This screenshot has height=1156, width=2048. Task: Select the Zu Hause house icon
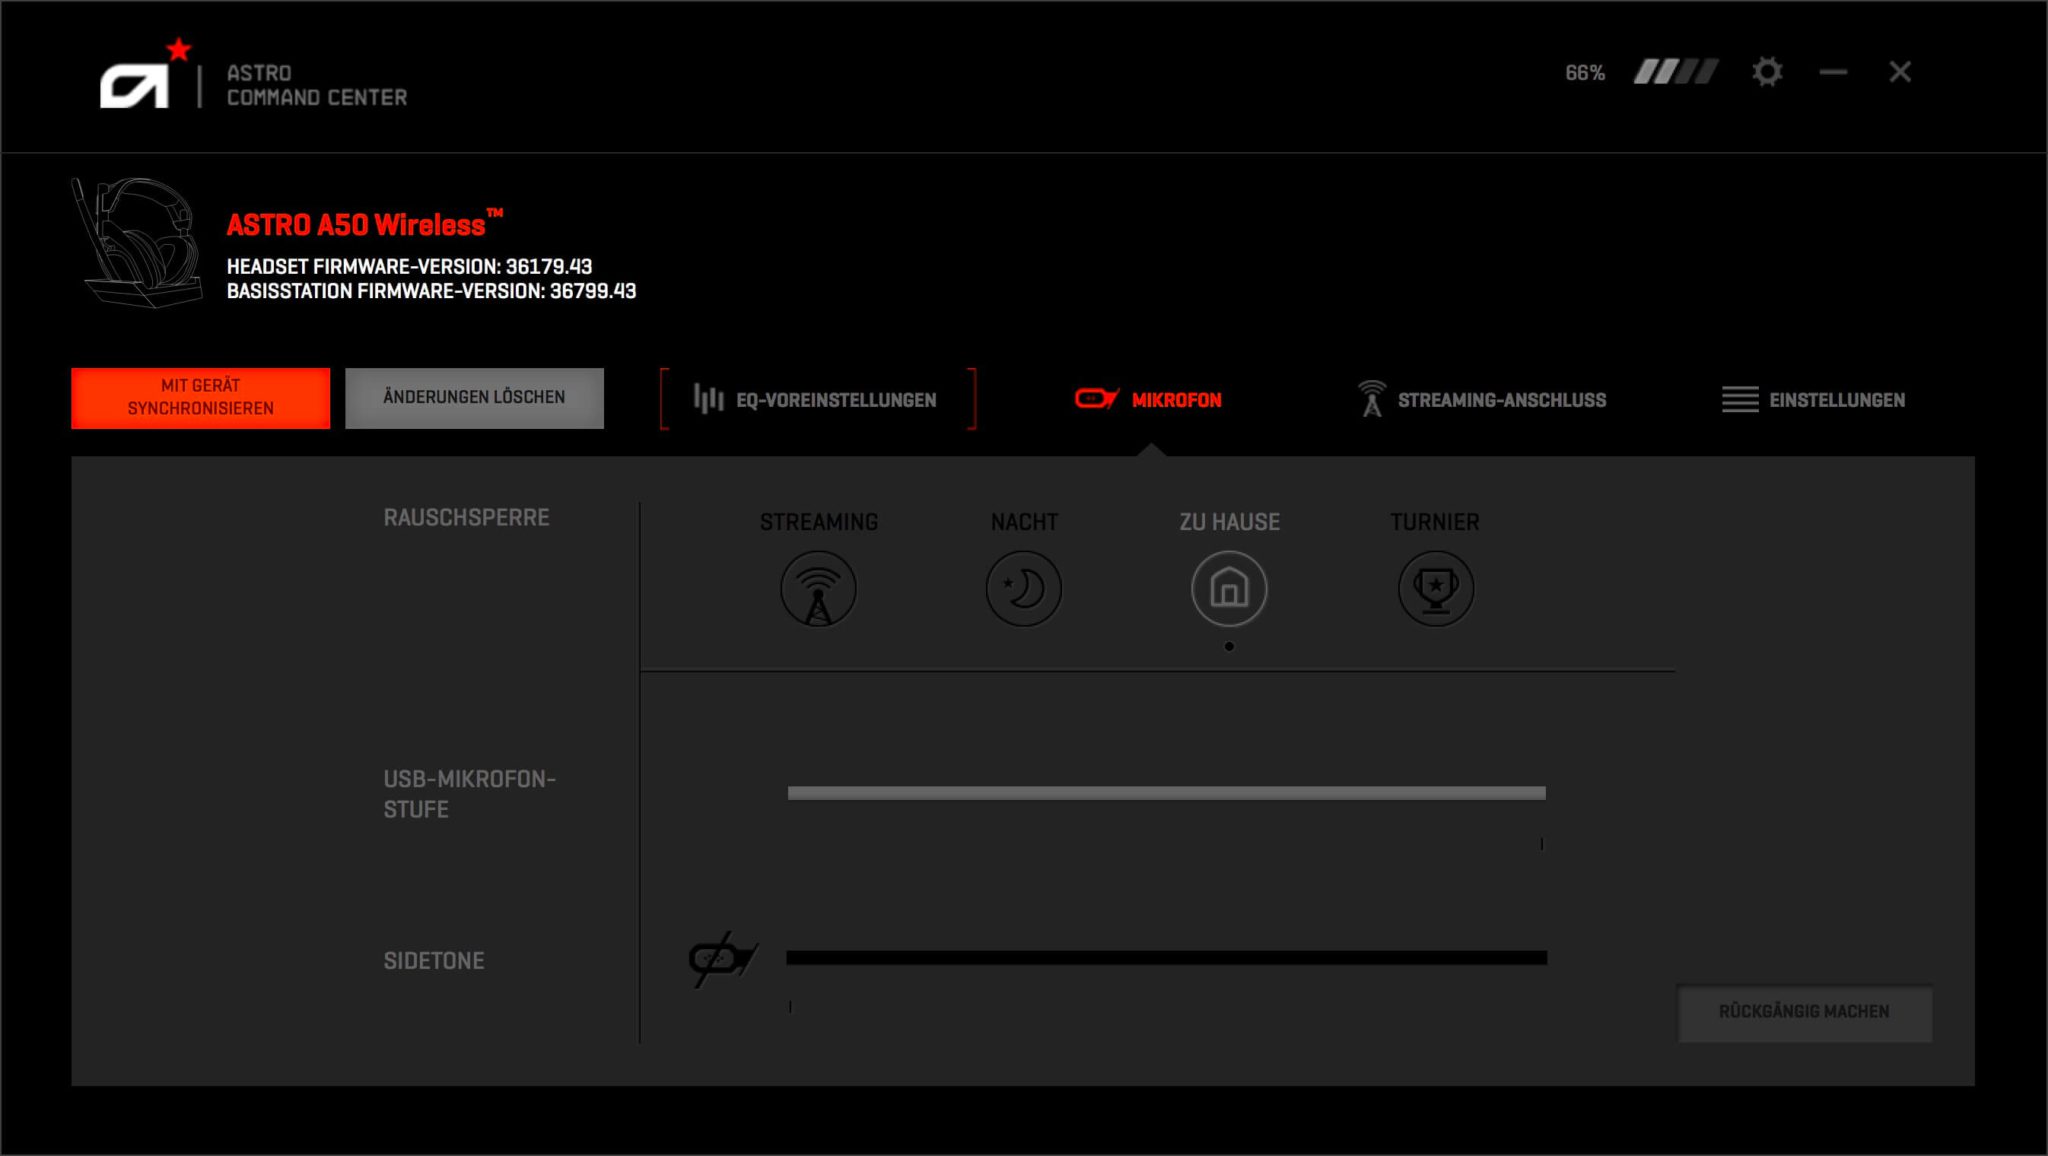1229,589
